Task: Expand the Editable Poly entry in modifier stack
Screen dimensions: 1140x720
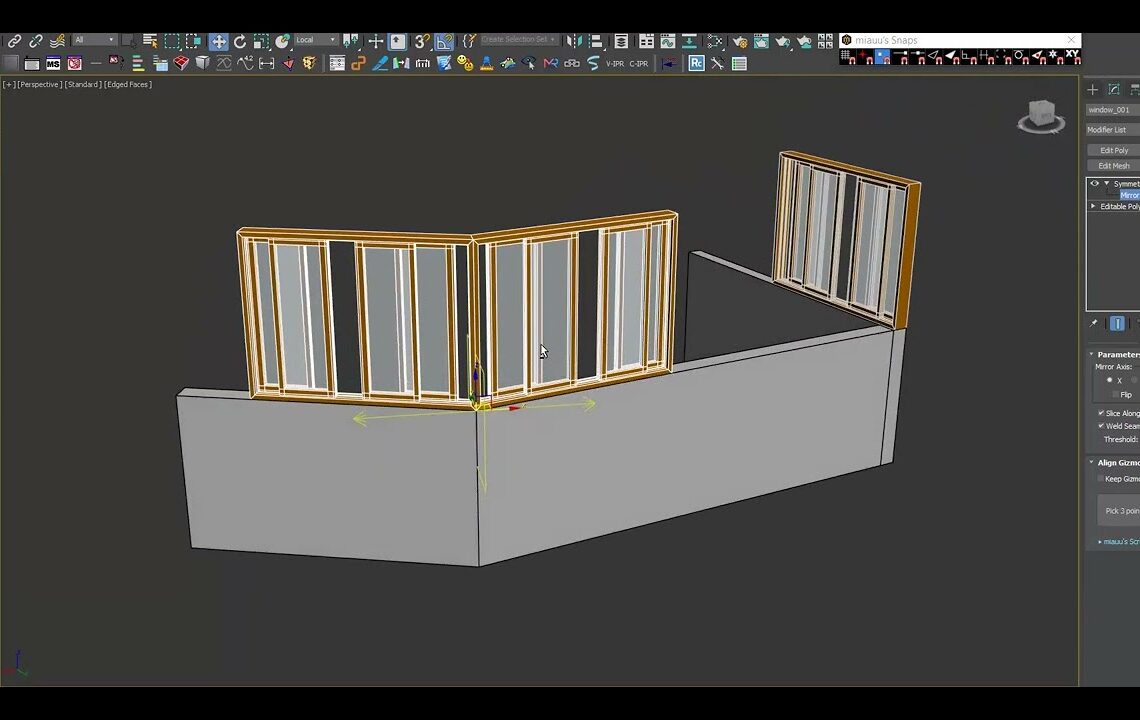Action: (1092, 206)
